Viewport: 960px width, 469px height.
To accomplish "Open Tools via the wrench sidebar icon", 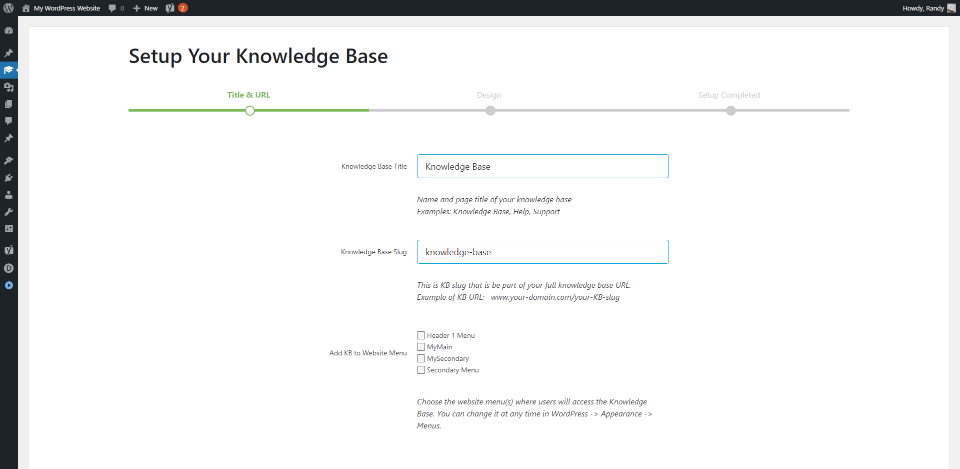I will pyautogui.click(x=8, y=212).
